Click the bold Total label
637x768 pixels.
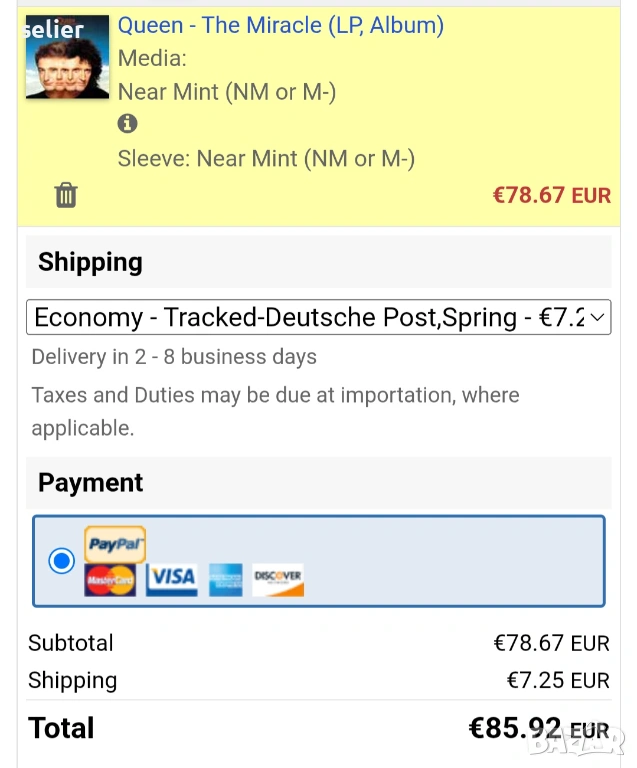click(61, 728)
